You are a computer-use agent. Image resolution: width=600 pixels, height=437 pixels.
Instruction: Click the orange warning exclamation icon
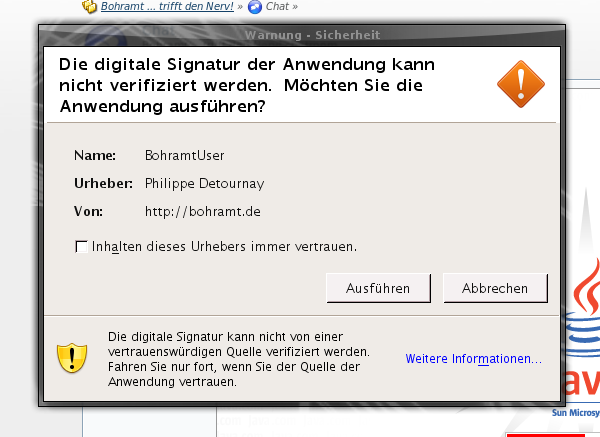tap(522, 84)
